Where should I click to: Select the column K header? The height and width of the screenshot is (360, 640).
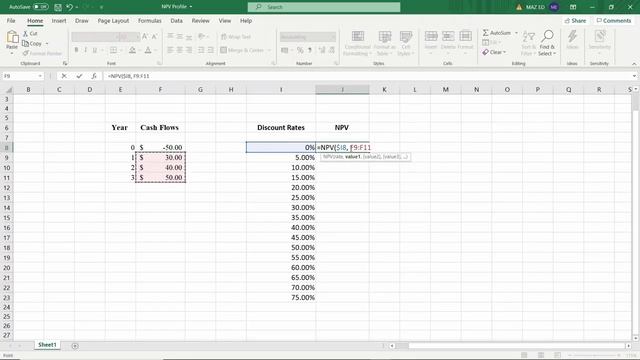point(384,89)
